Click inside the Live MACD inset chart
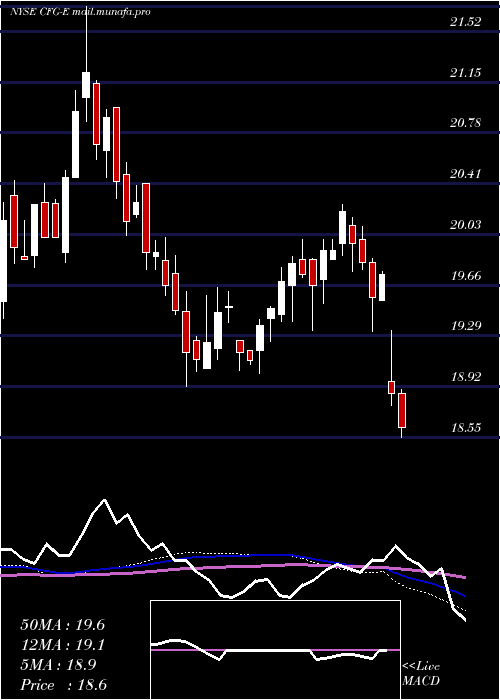 click(x=275, y=650)
